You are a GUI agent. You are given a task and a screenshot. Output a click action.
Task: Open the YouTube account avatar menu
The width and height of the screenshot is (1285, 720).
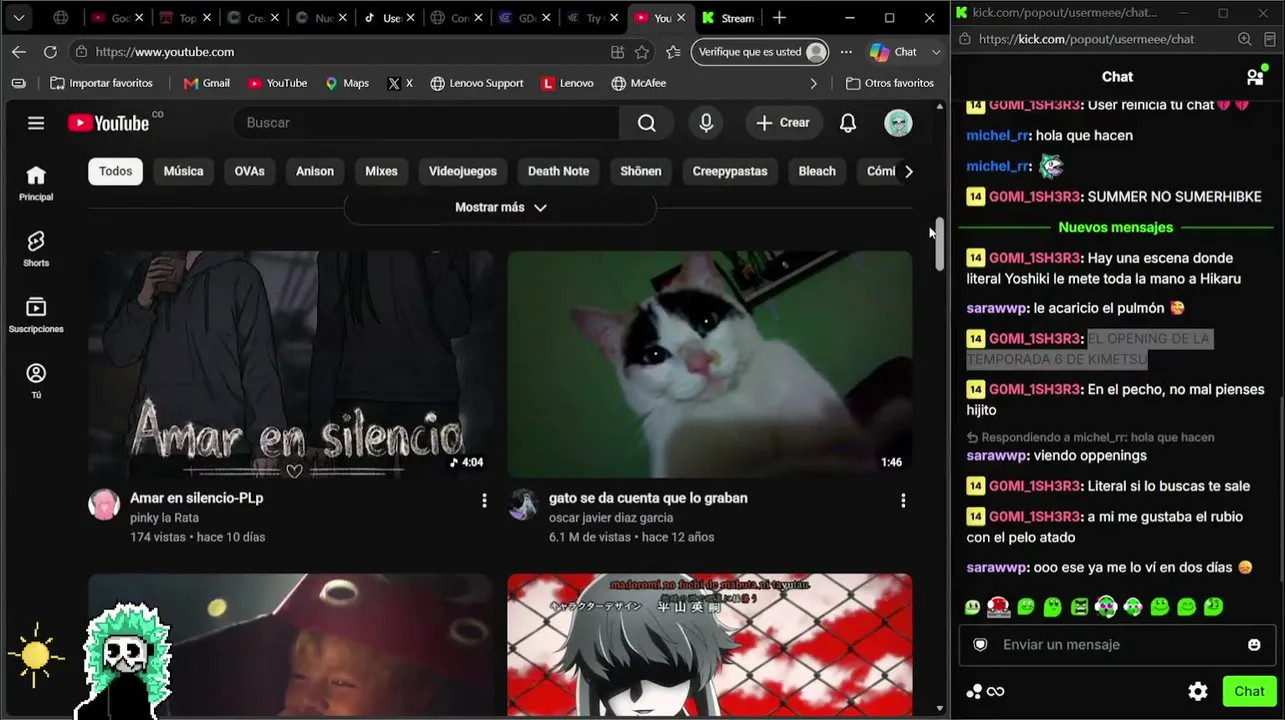point(898,123)
